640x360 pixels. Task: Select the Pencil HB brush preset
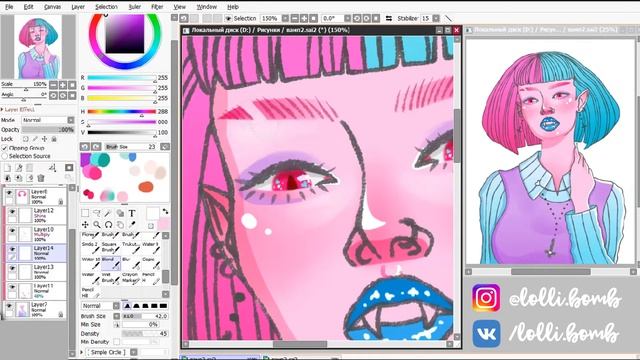click(91, 292)
